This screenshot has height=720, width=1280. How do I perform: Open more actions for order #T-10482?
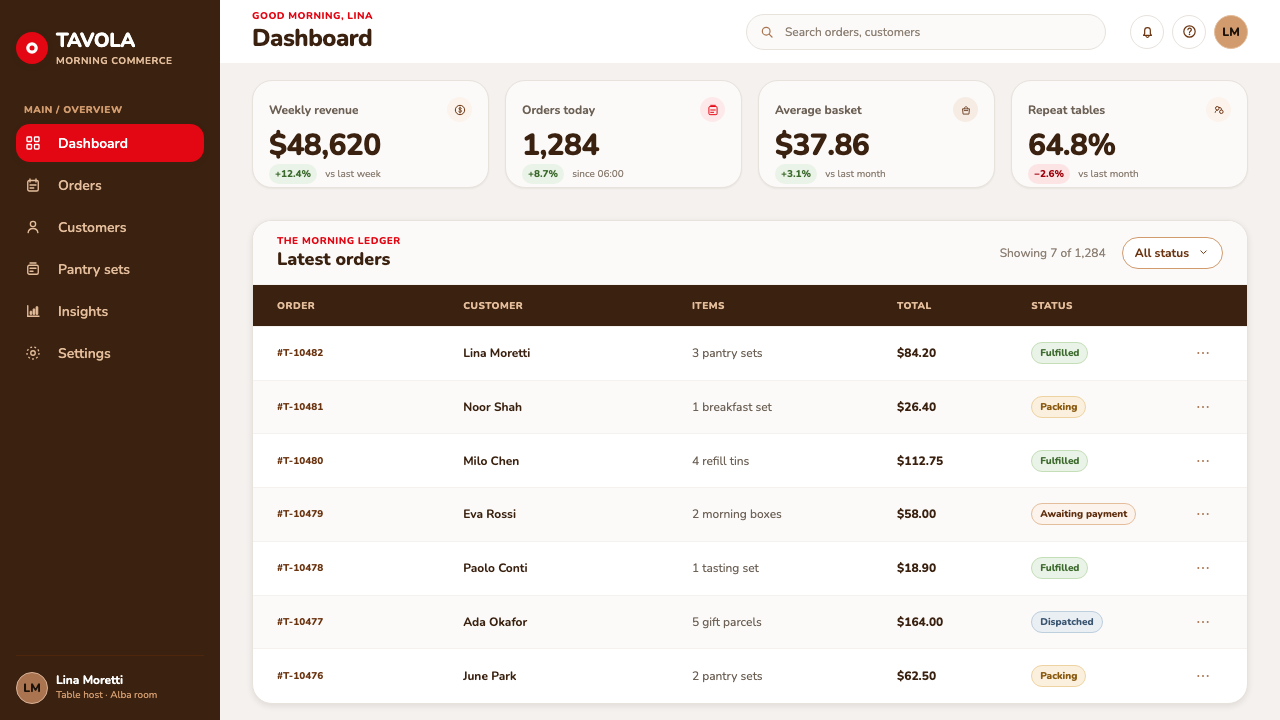[x=1203, y=353]
